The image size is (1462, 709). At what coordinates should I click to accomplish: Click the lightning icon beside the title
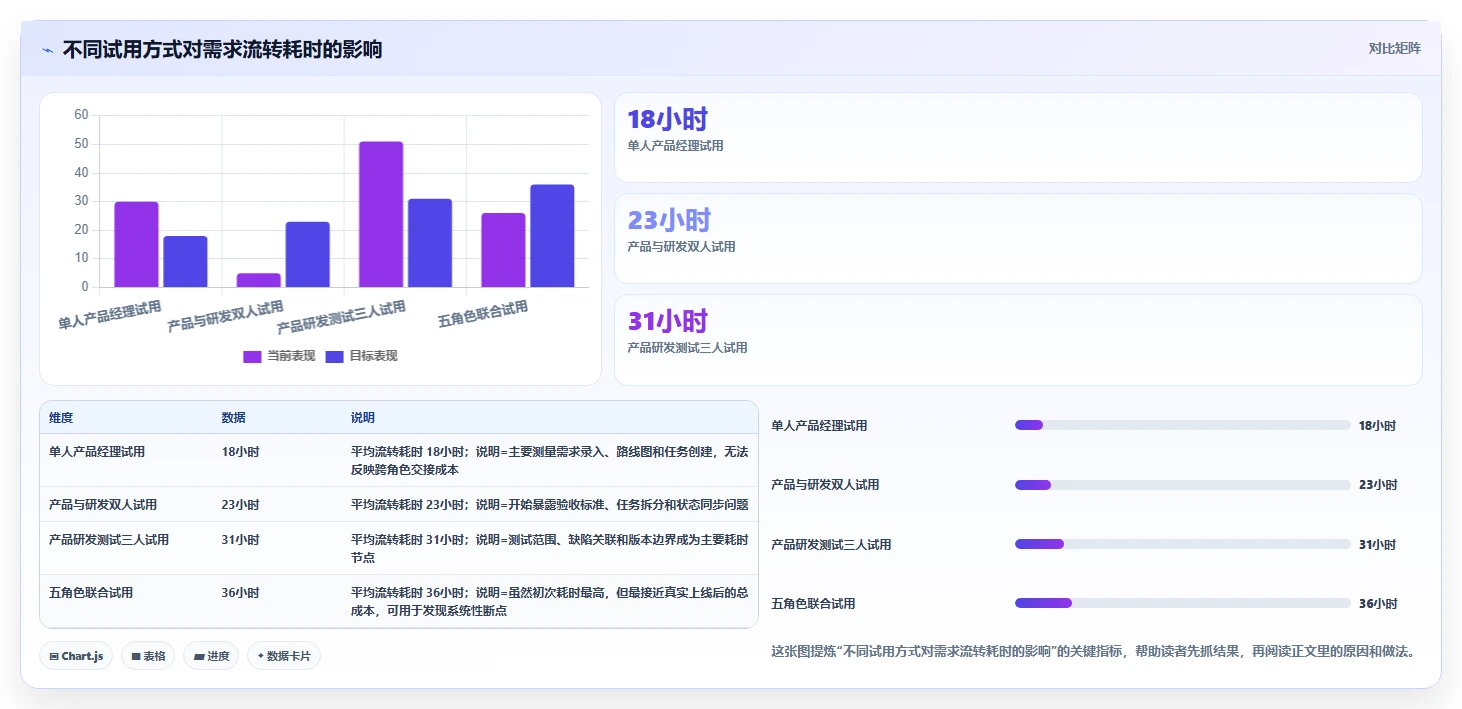(47, 50)
